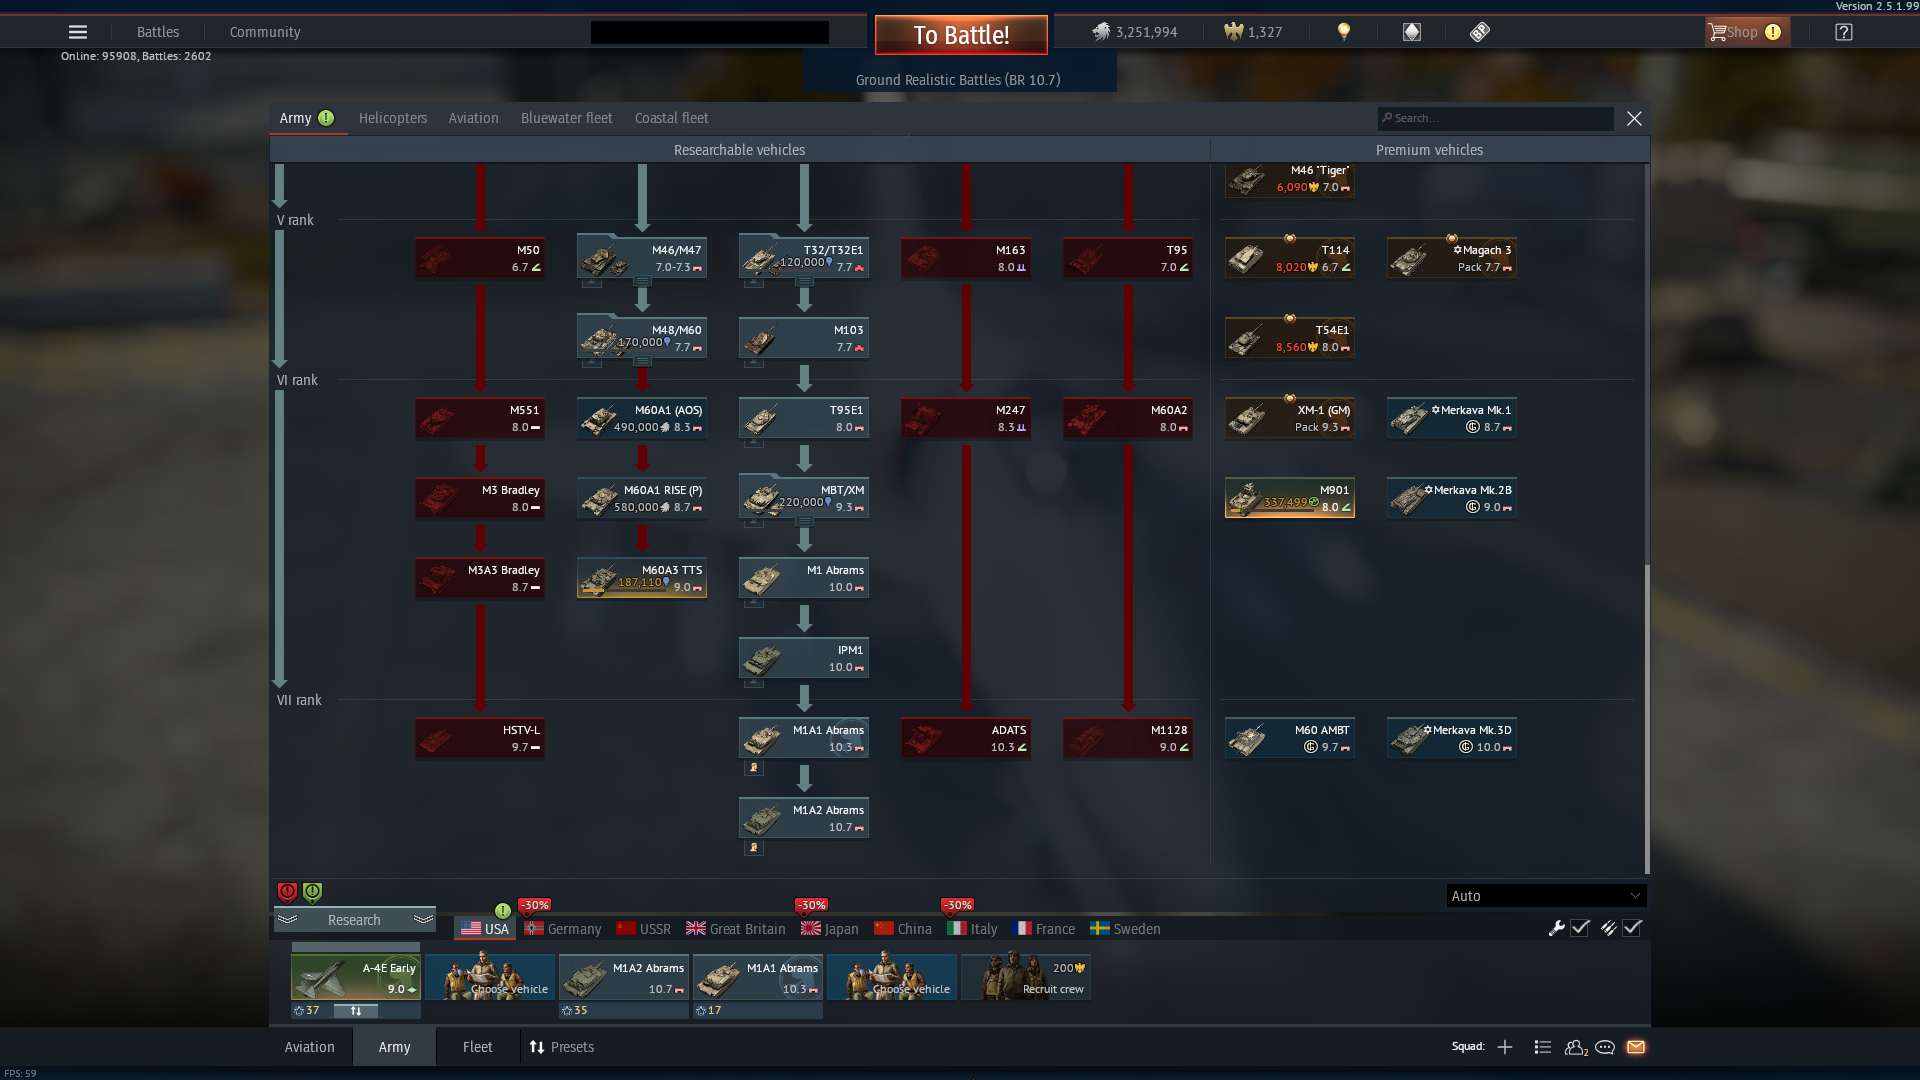
Task: Open the Shop button
Action: point(1748,32)
